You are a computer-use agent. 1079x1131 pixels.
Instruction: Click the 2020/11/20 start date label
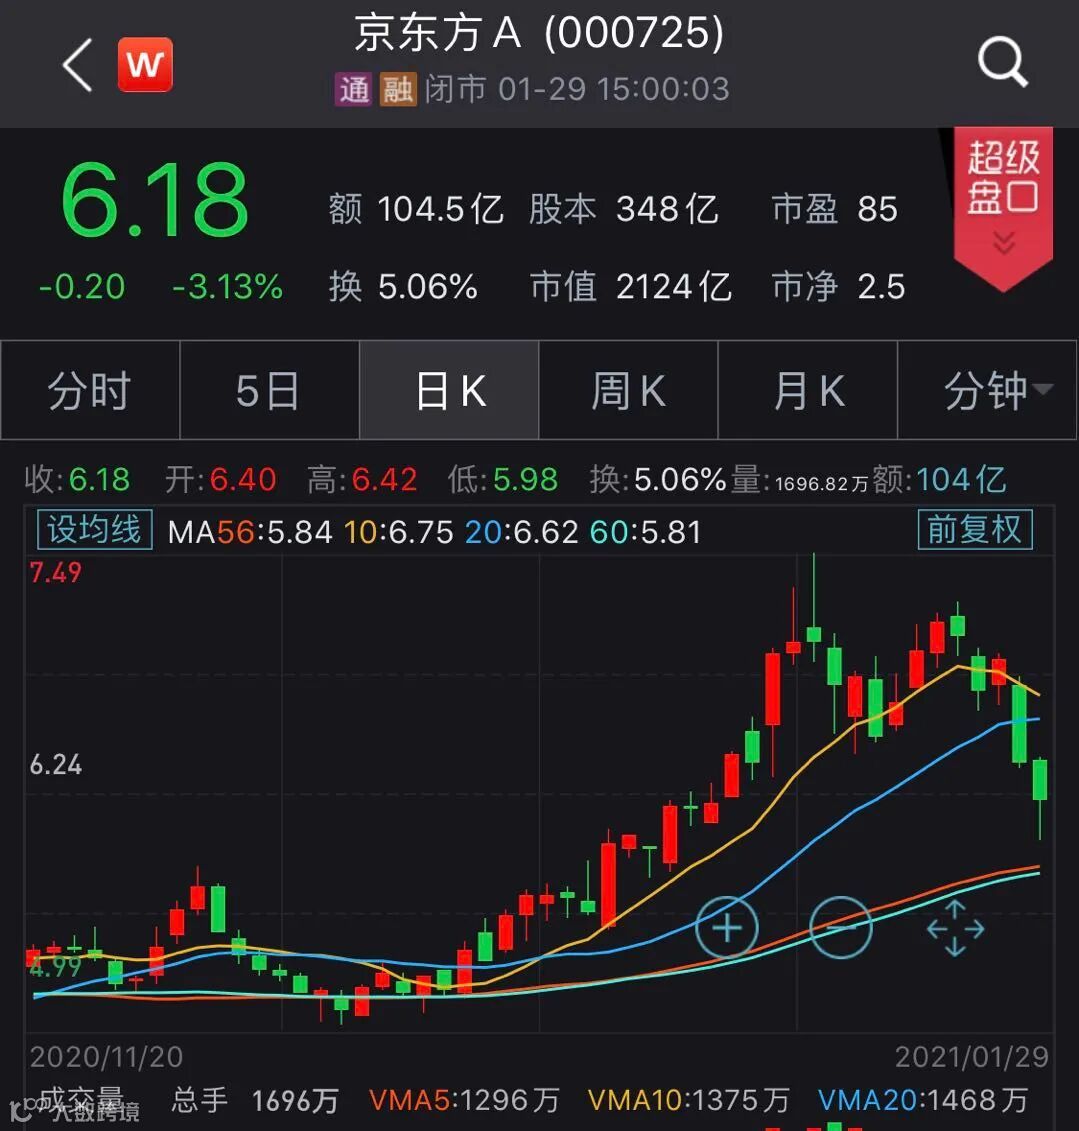click(106, 1057)
